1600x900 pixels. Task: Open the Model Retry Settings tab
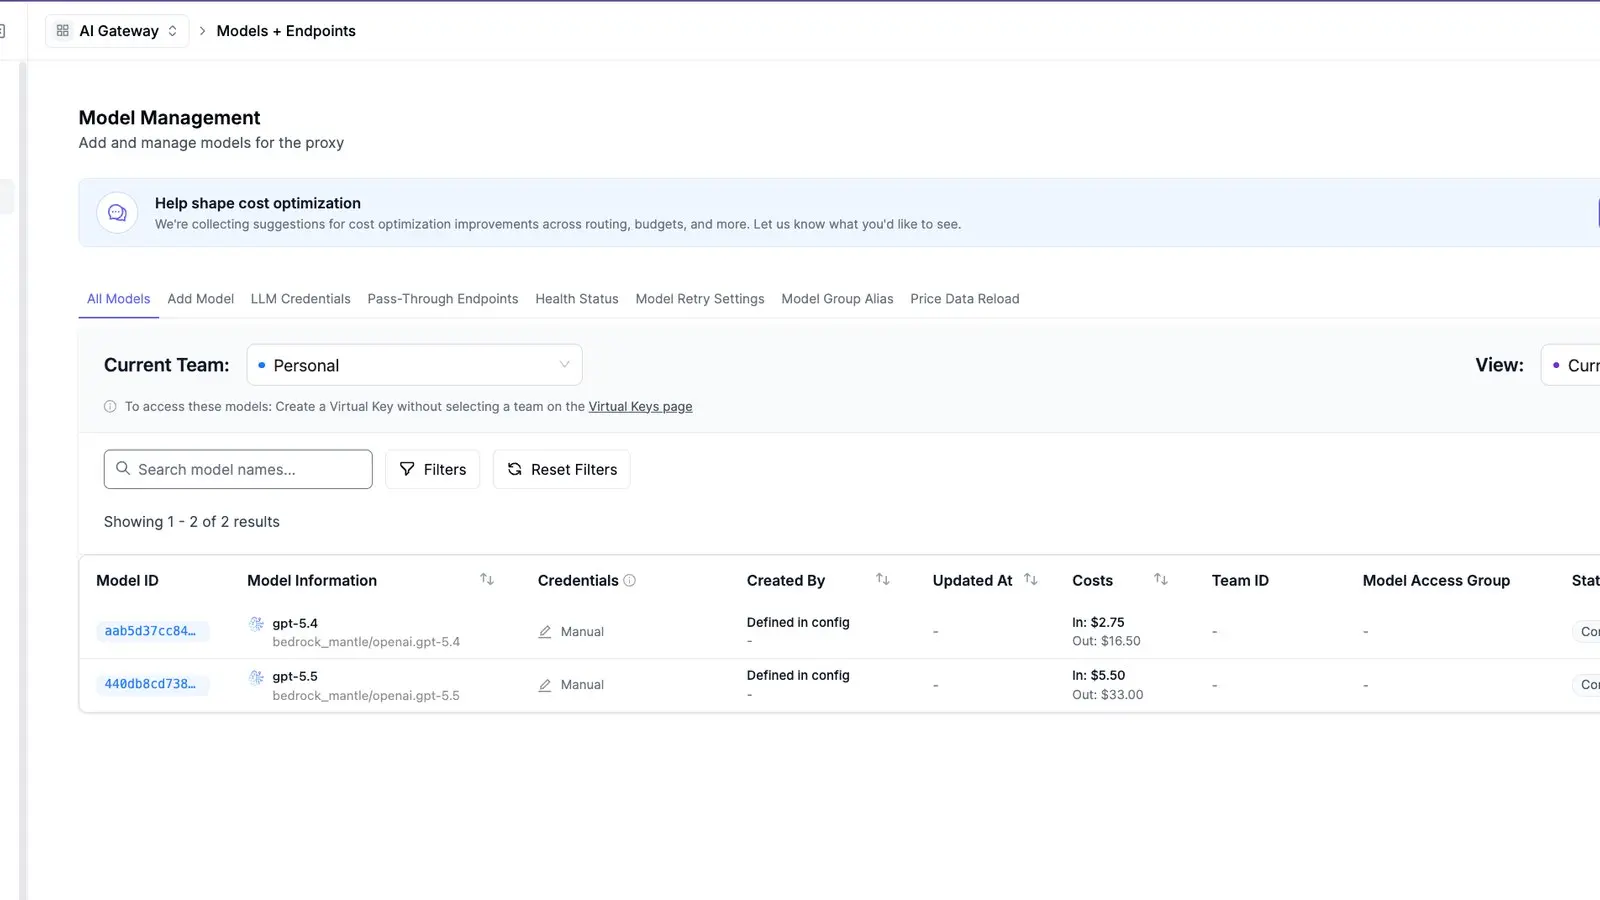[x=700, y=299]
